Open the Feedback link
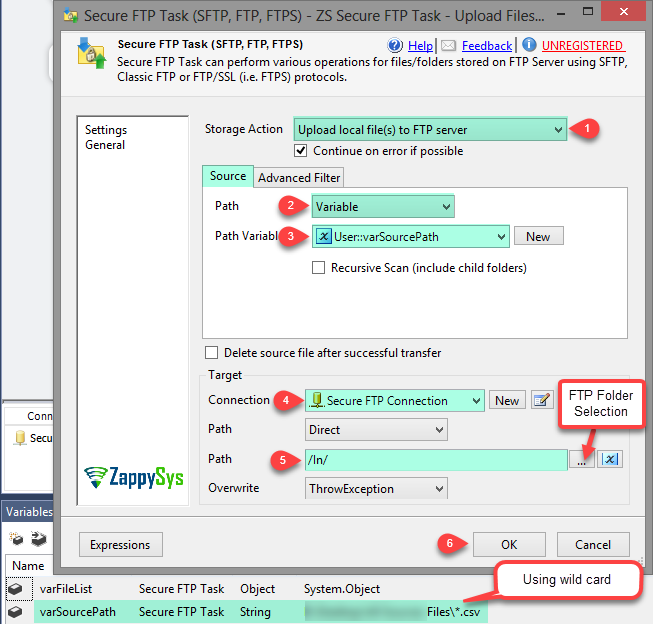 pos(487,45)
